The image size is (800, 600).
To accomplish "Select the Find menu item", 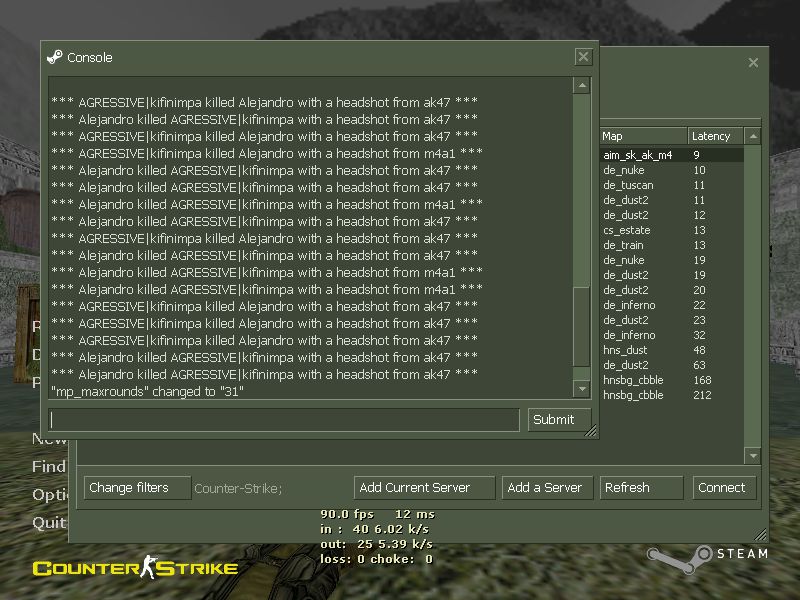I will (x=48, y=466).
